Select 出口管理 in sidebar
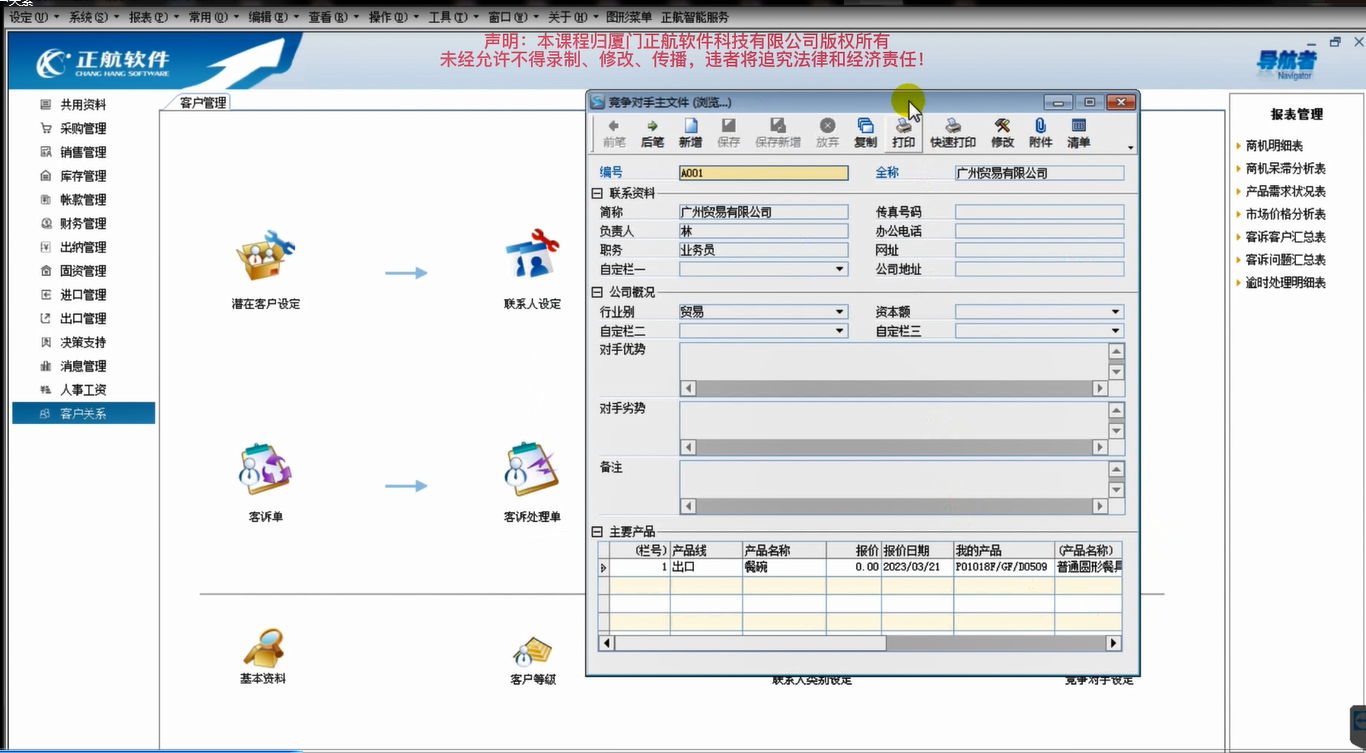Viewport: 1366px width, 753px height. coord(84,319)
